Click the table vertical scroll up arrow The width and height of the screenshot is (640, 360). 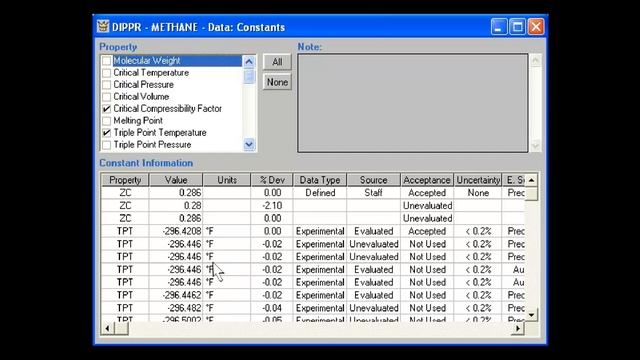click(531, 180)
